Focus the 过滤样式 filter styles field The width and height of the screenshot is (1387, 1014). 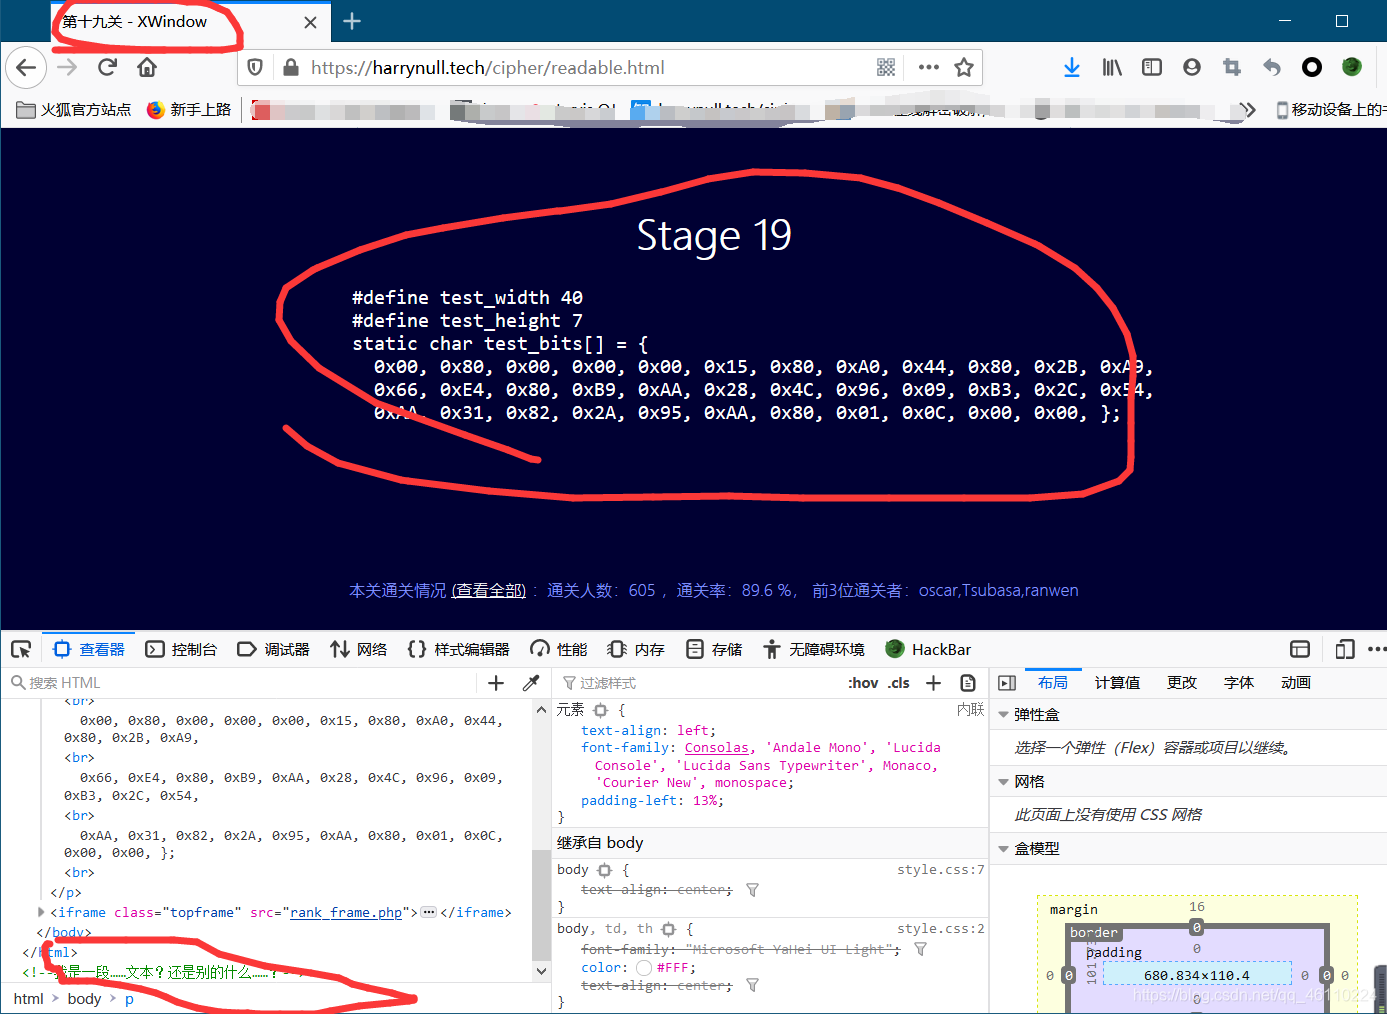point(700,683)
